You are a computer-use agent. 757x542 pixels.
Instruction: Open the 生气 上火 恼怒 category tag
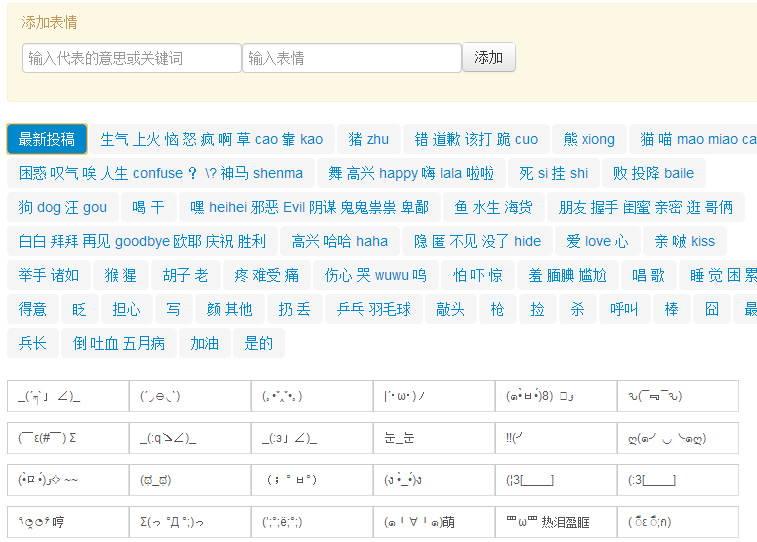point(212,139)
